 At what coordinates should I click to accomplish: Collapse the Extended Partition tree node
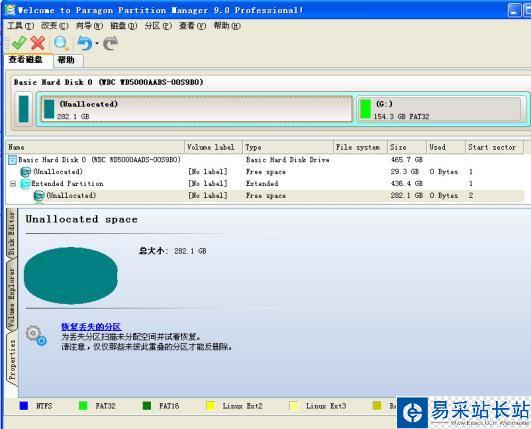click(13, 184)
